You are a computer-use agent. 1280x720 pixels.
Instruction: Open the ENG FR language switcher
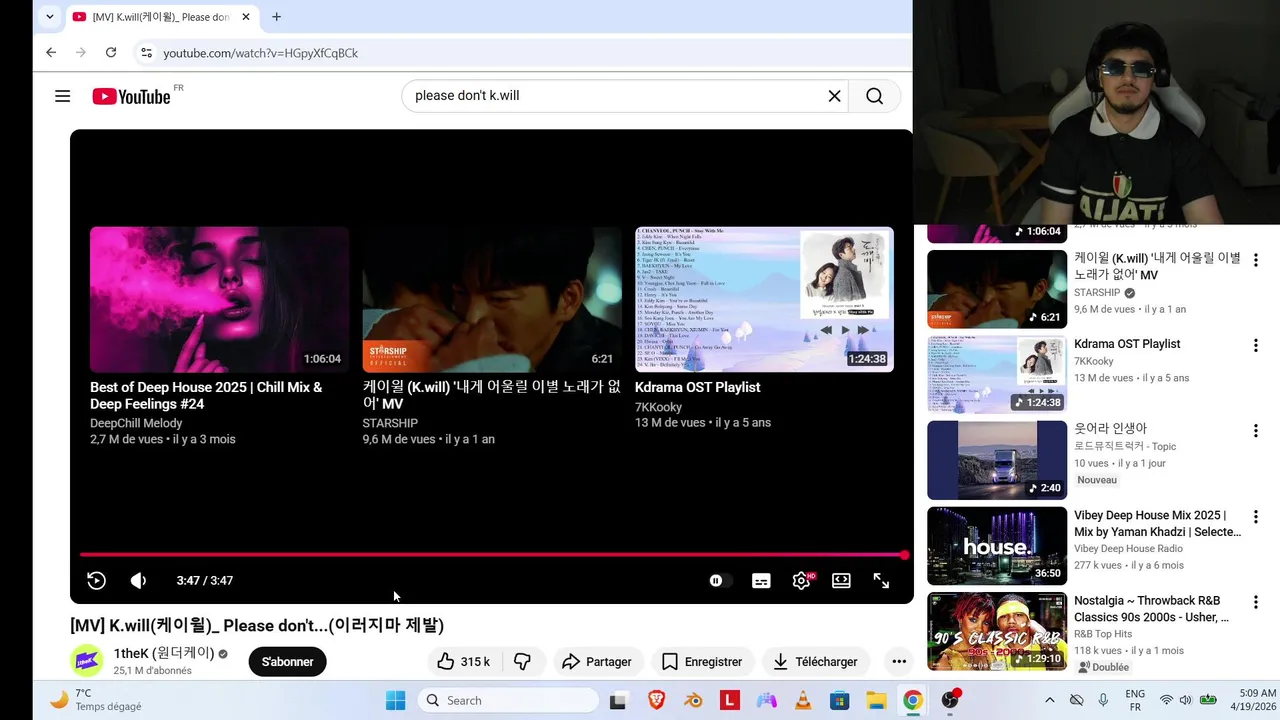click(x=1135, y=700)
